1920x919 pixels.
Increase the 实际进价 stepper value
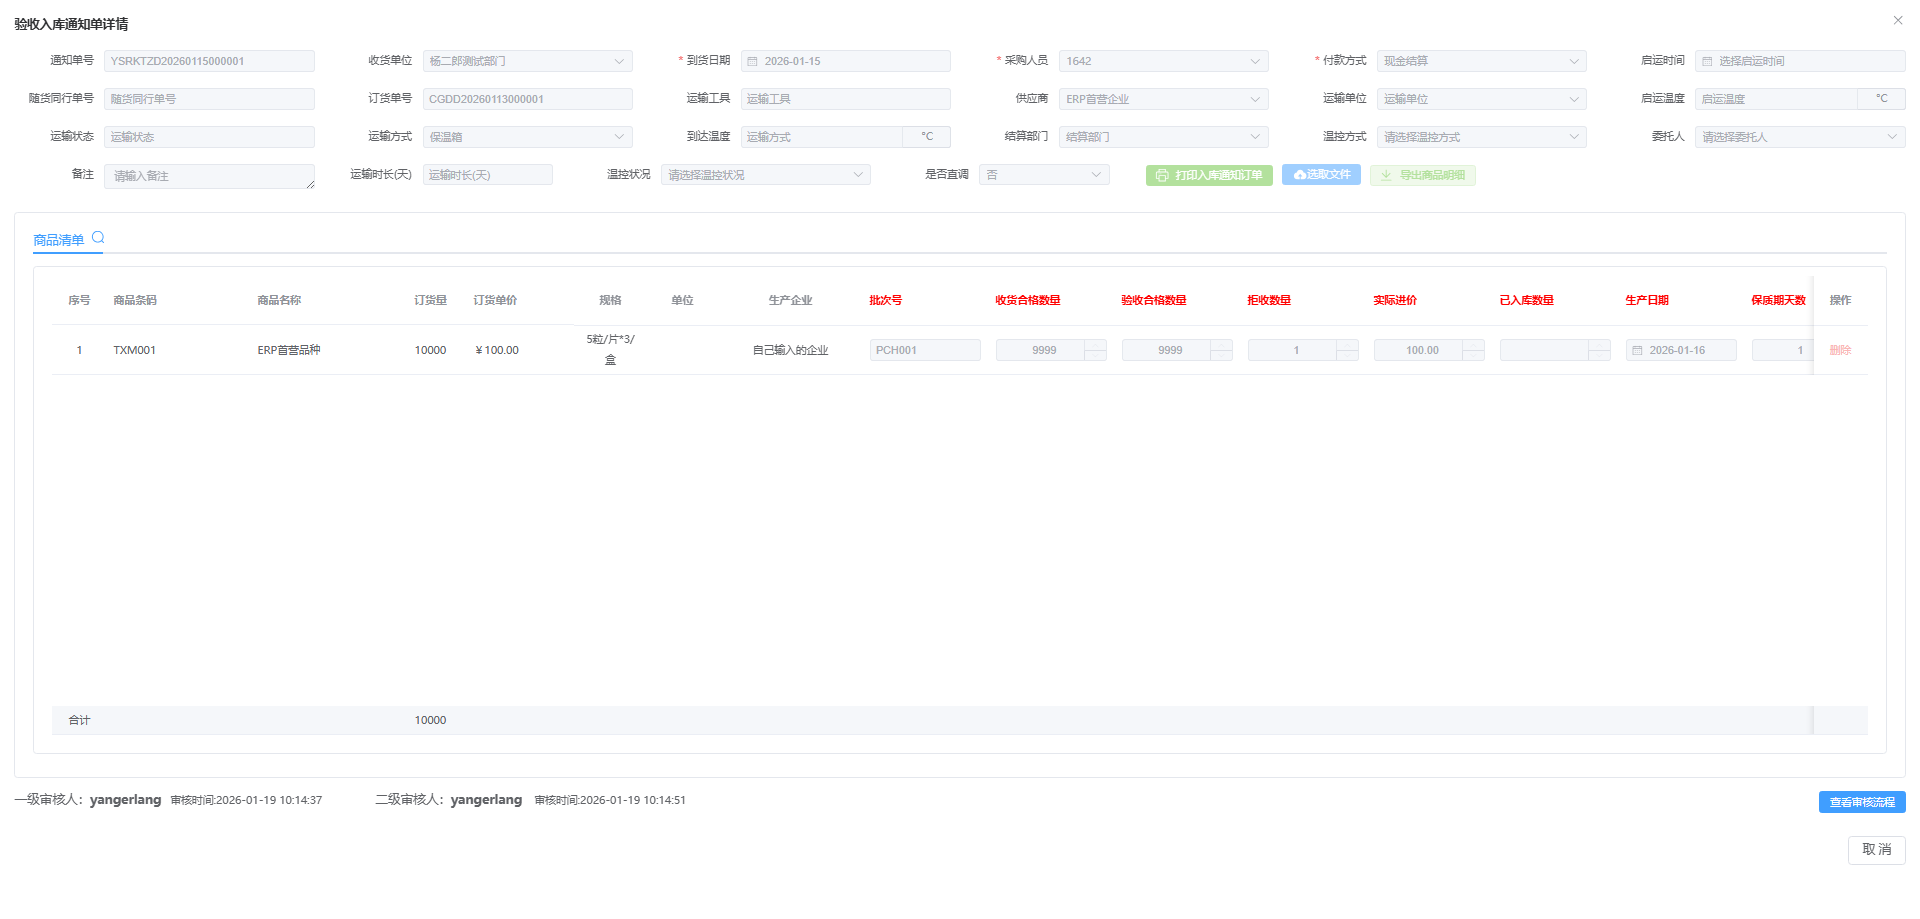(x=1473, y=345)
